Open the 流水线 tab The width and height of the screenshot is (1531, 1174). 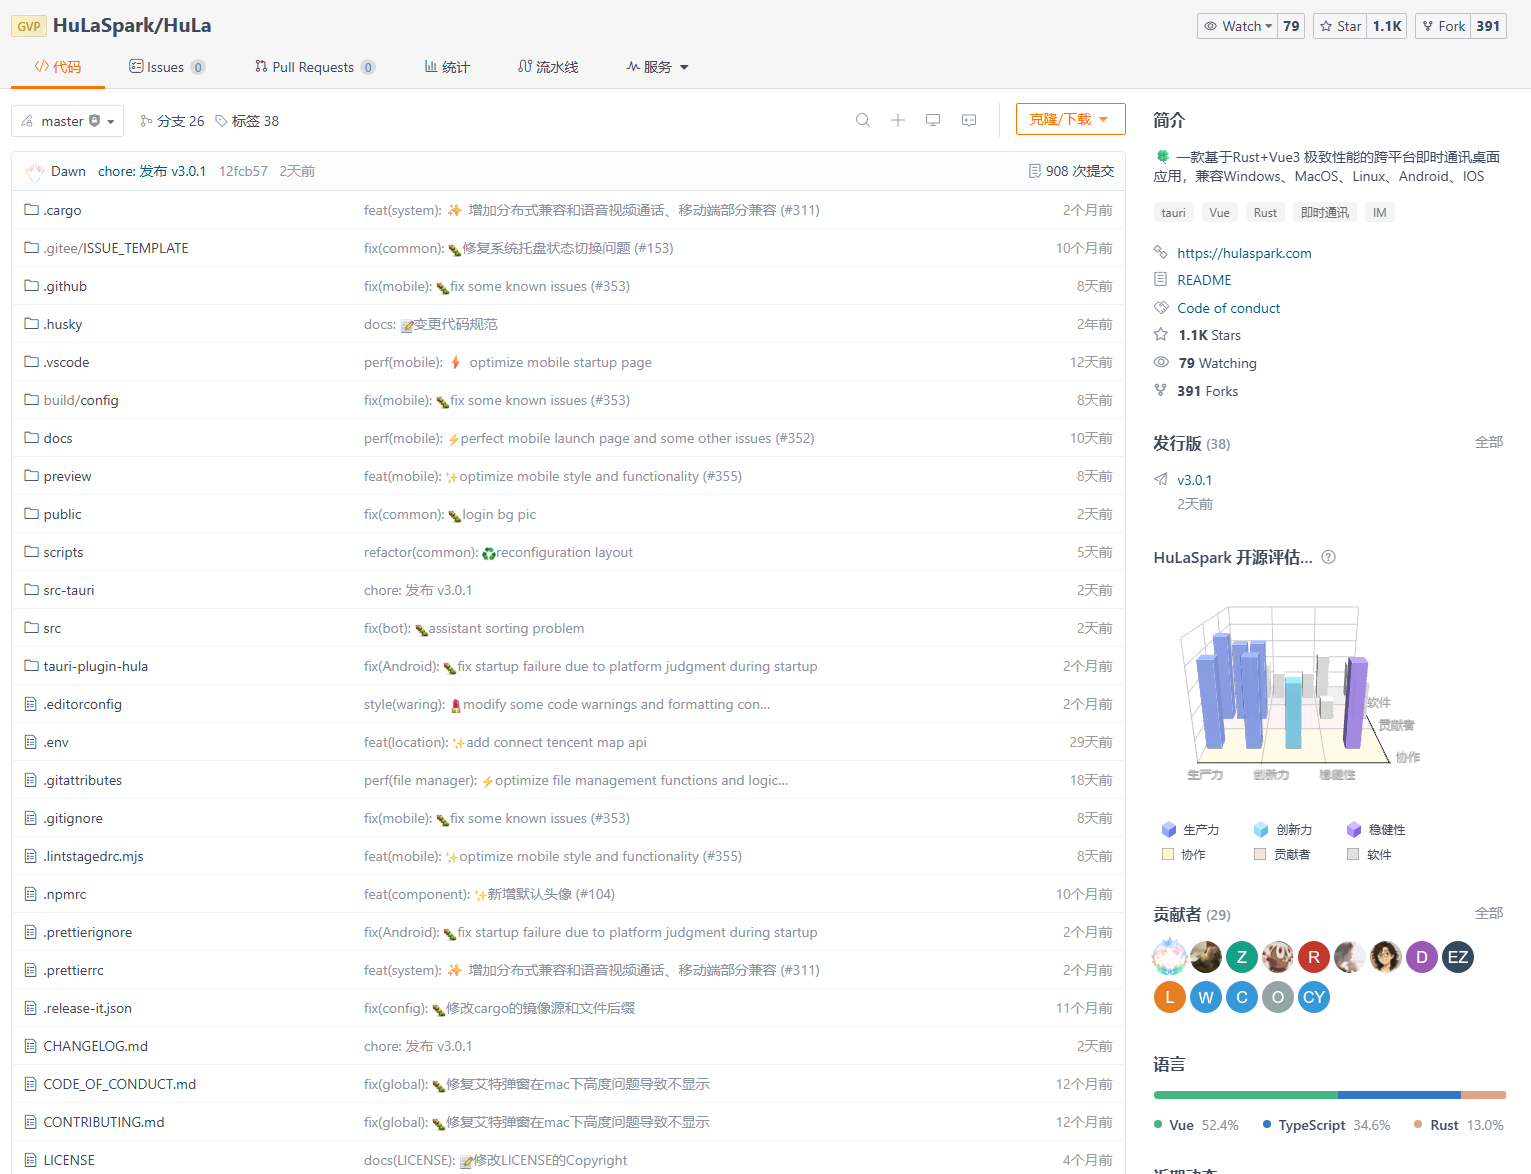tap(548, 67)
